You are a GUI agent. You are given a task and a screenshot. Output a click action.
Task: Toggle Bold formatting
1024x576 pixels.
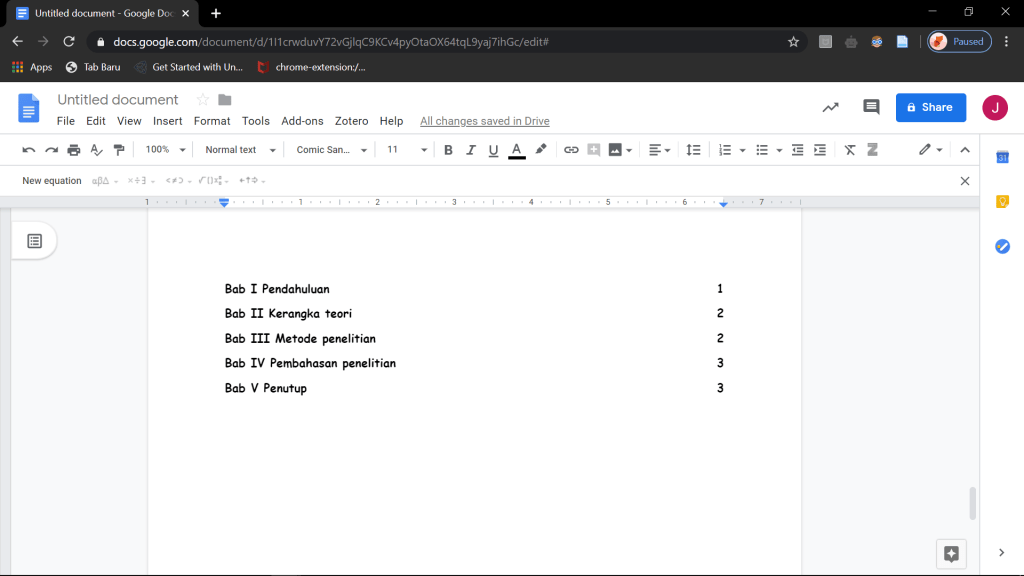[x=448, y=150]
